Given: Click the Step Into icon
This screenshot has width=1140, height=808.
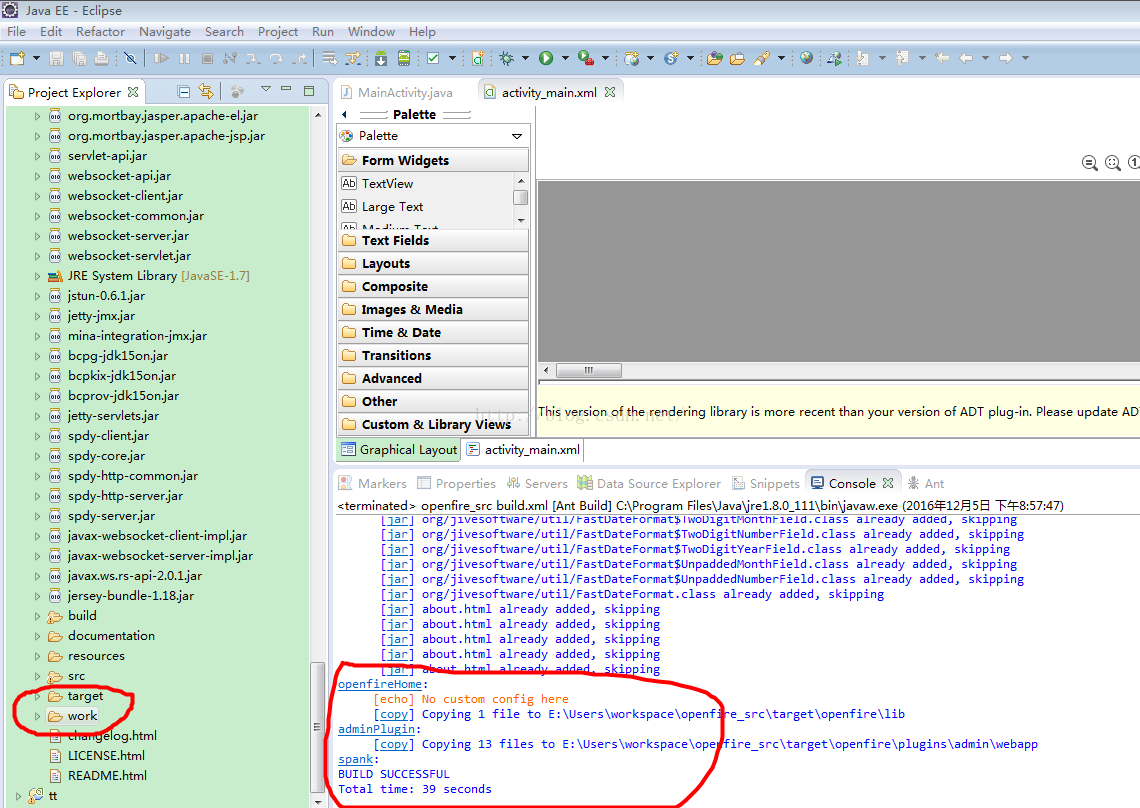Looking at the screenshot, I should tap(252, 58).
